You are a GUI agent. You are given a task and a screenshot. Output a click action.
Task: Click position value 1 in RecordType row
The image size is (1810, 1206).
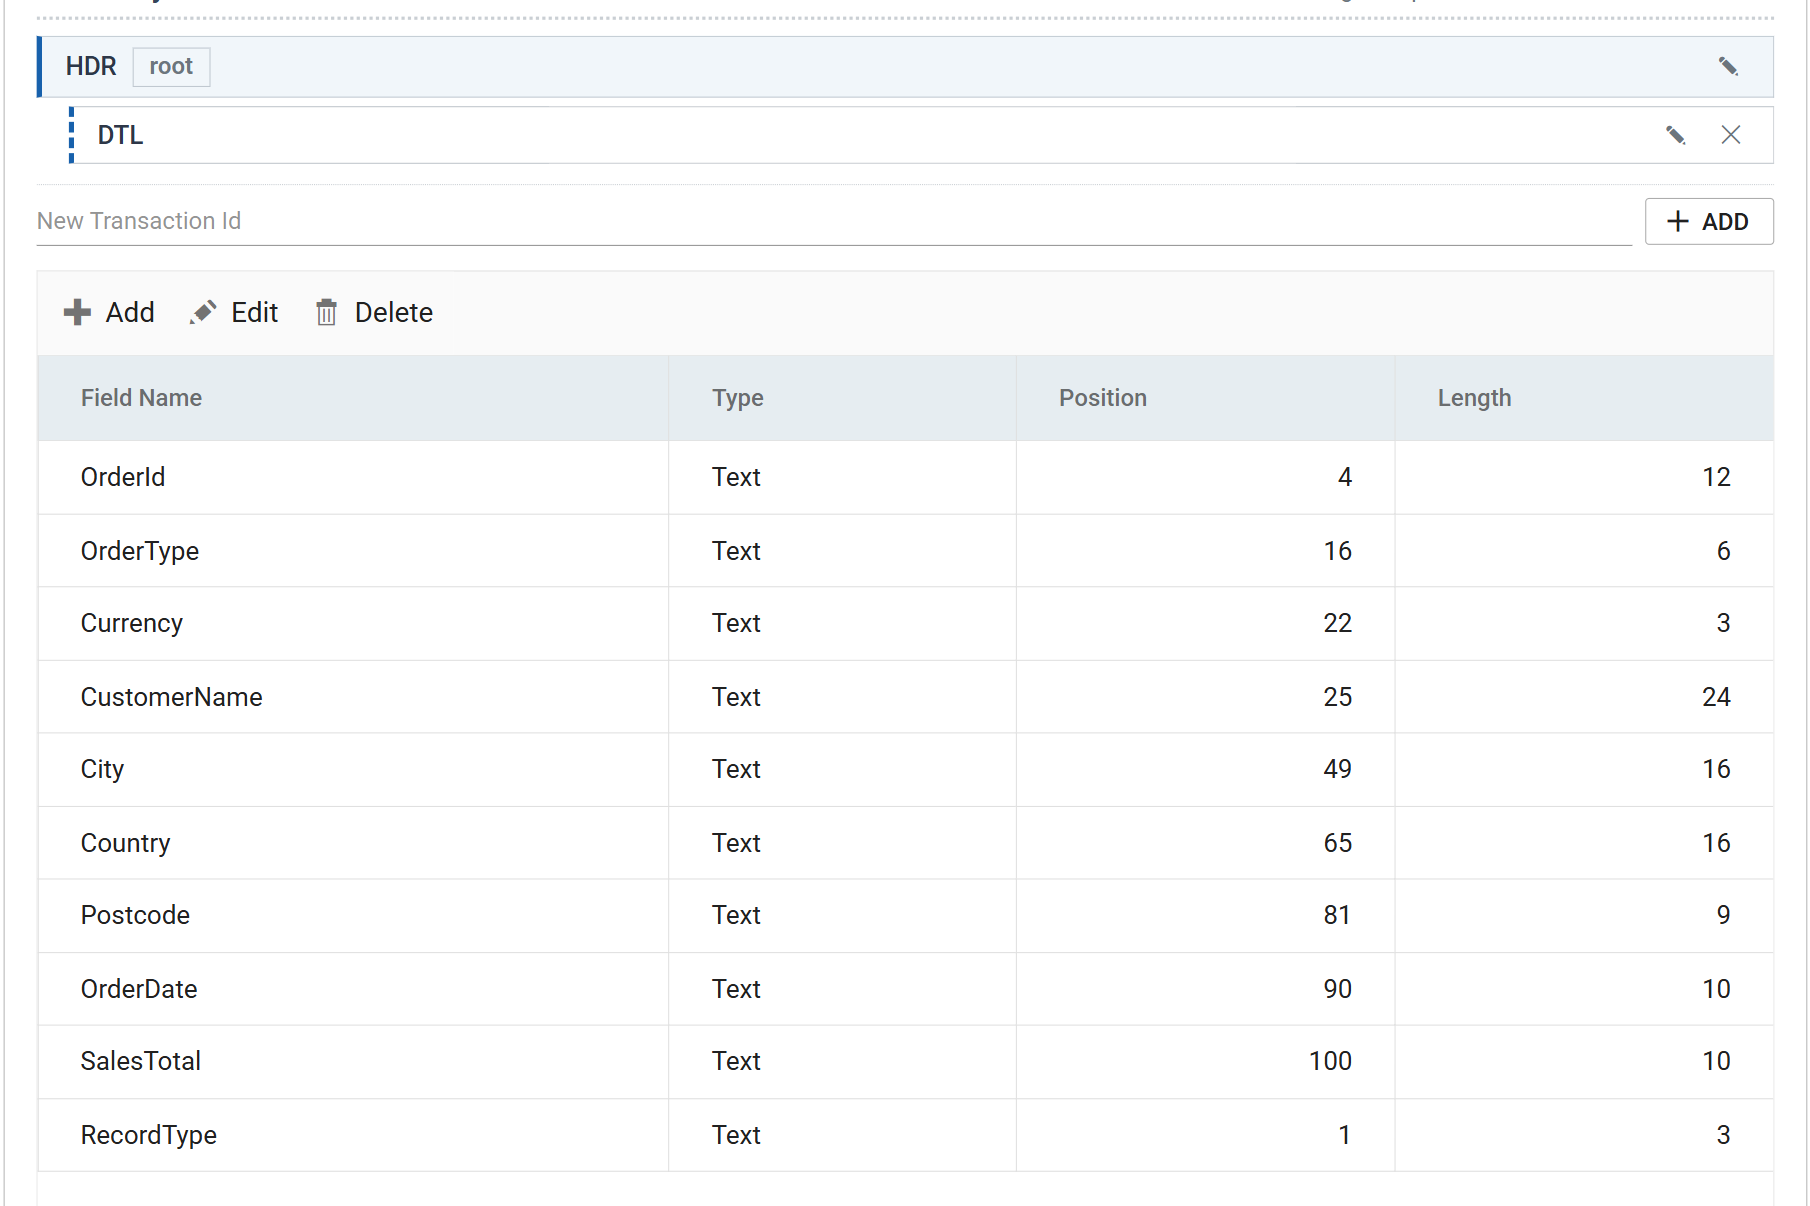click(x=1345, y=1135)
